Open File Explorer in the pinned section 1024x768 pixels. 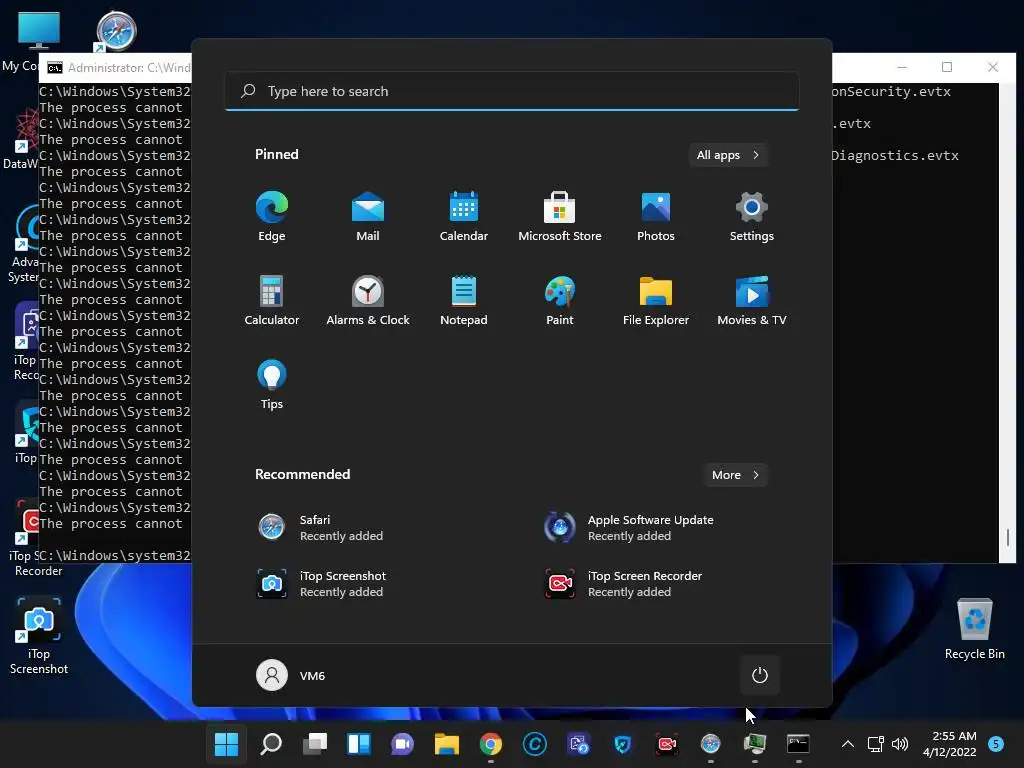pyautogui.click(x=656, y=300)
